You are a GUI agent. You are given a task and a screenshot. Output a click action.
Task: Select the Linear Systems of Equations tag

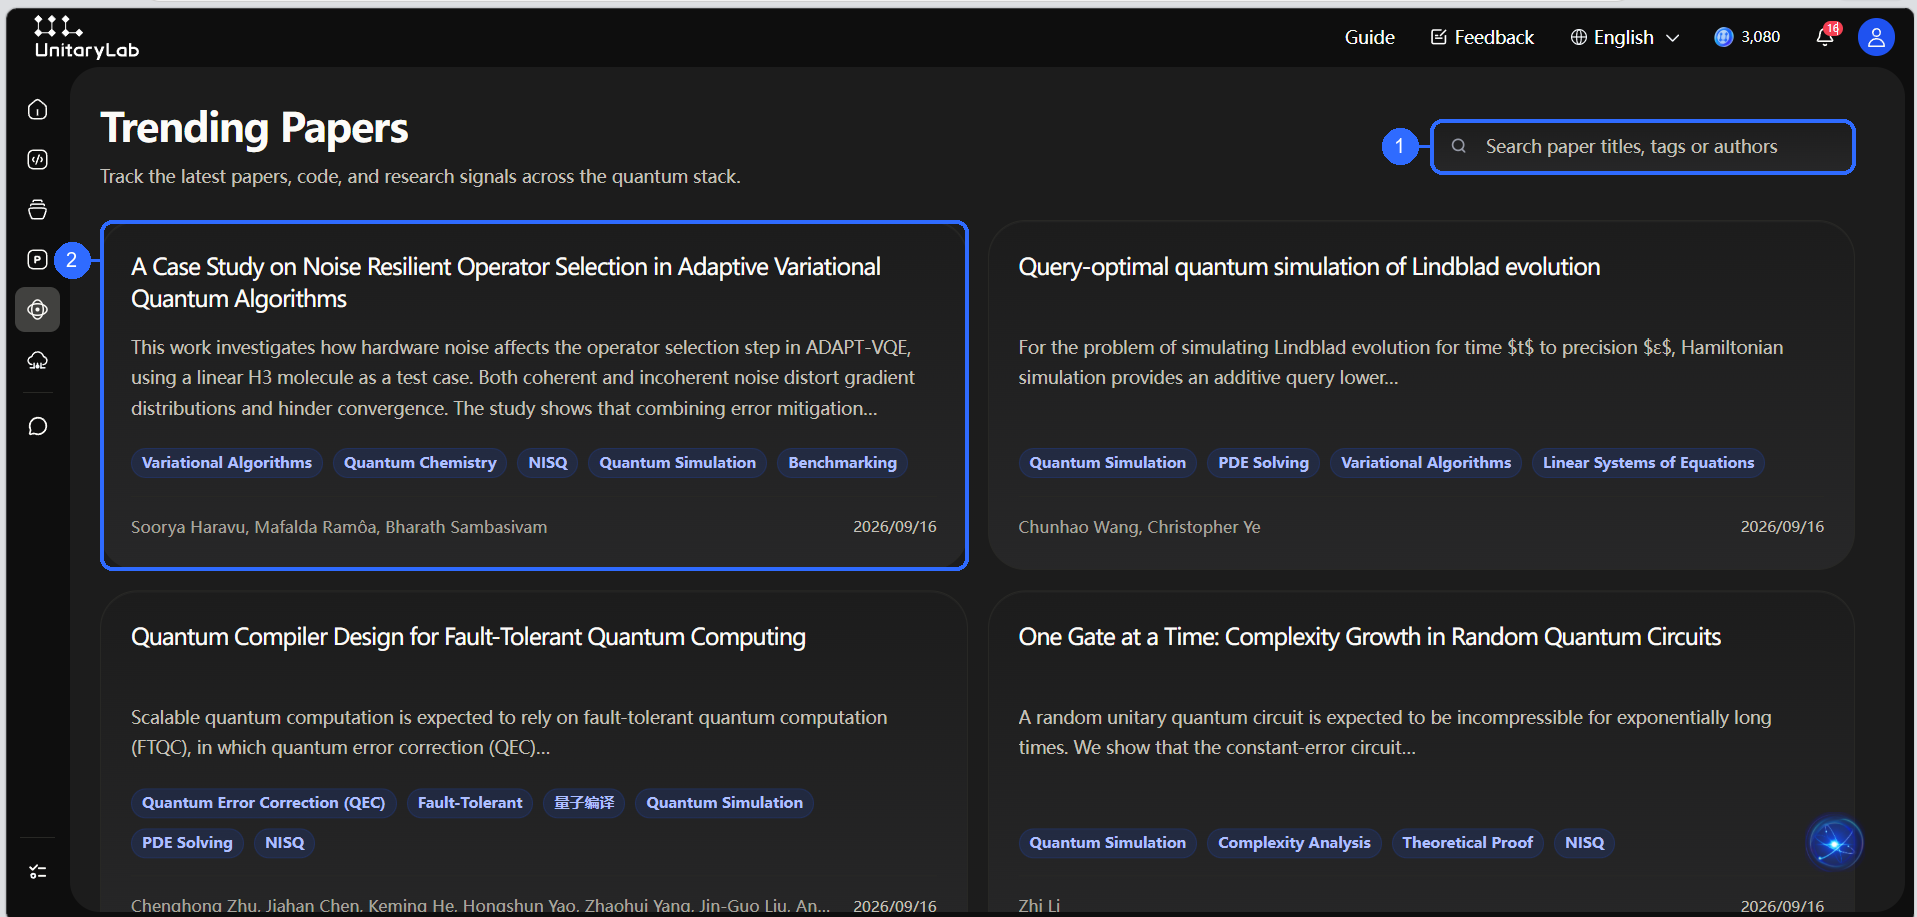[x=1648, y=463]
